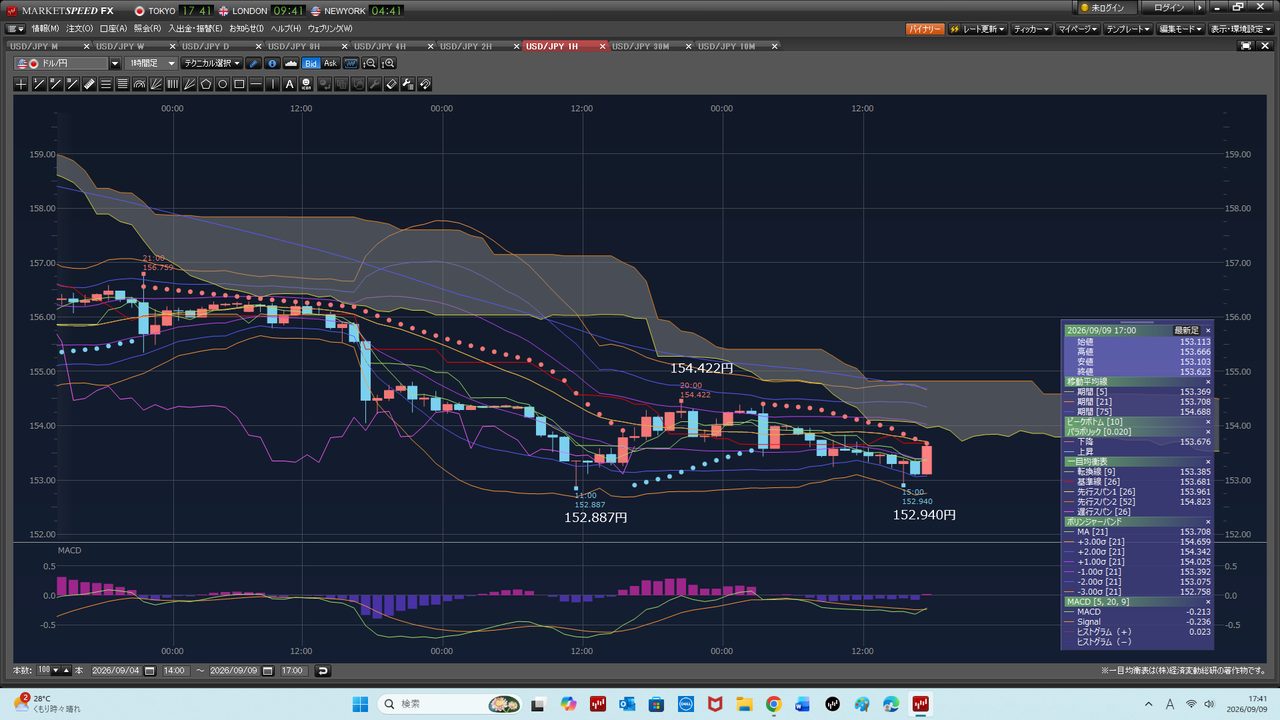The height and width of the screenshot is (720, 1280).
Task: Open Google Chrome from the taskbar
Action: click(x=774, y=704)
